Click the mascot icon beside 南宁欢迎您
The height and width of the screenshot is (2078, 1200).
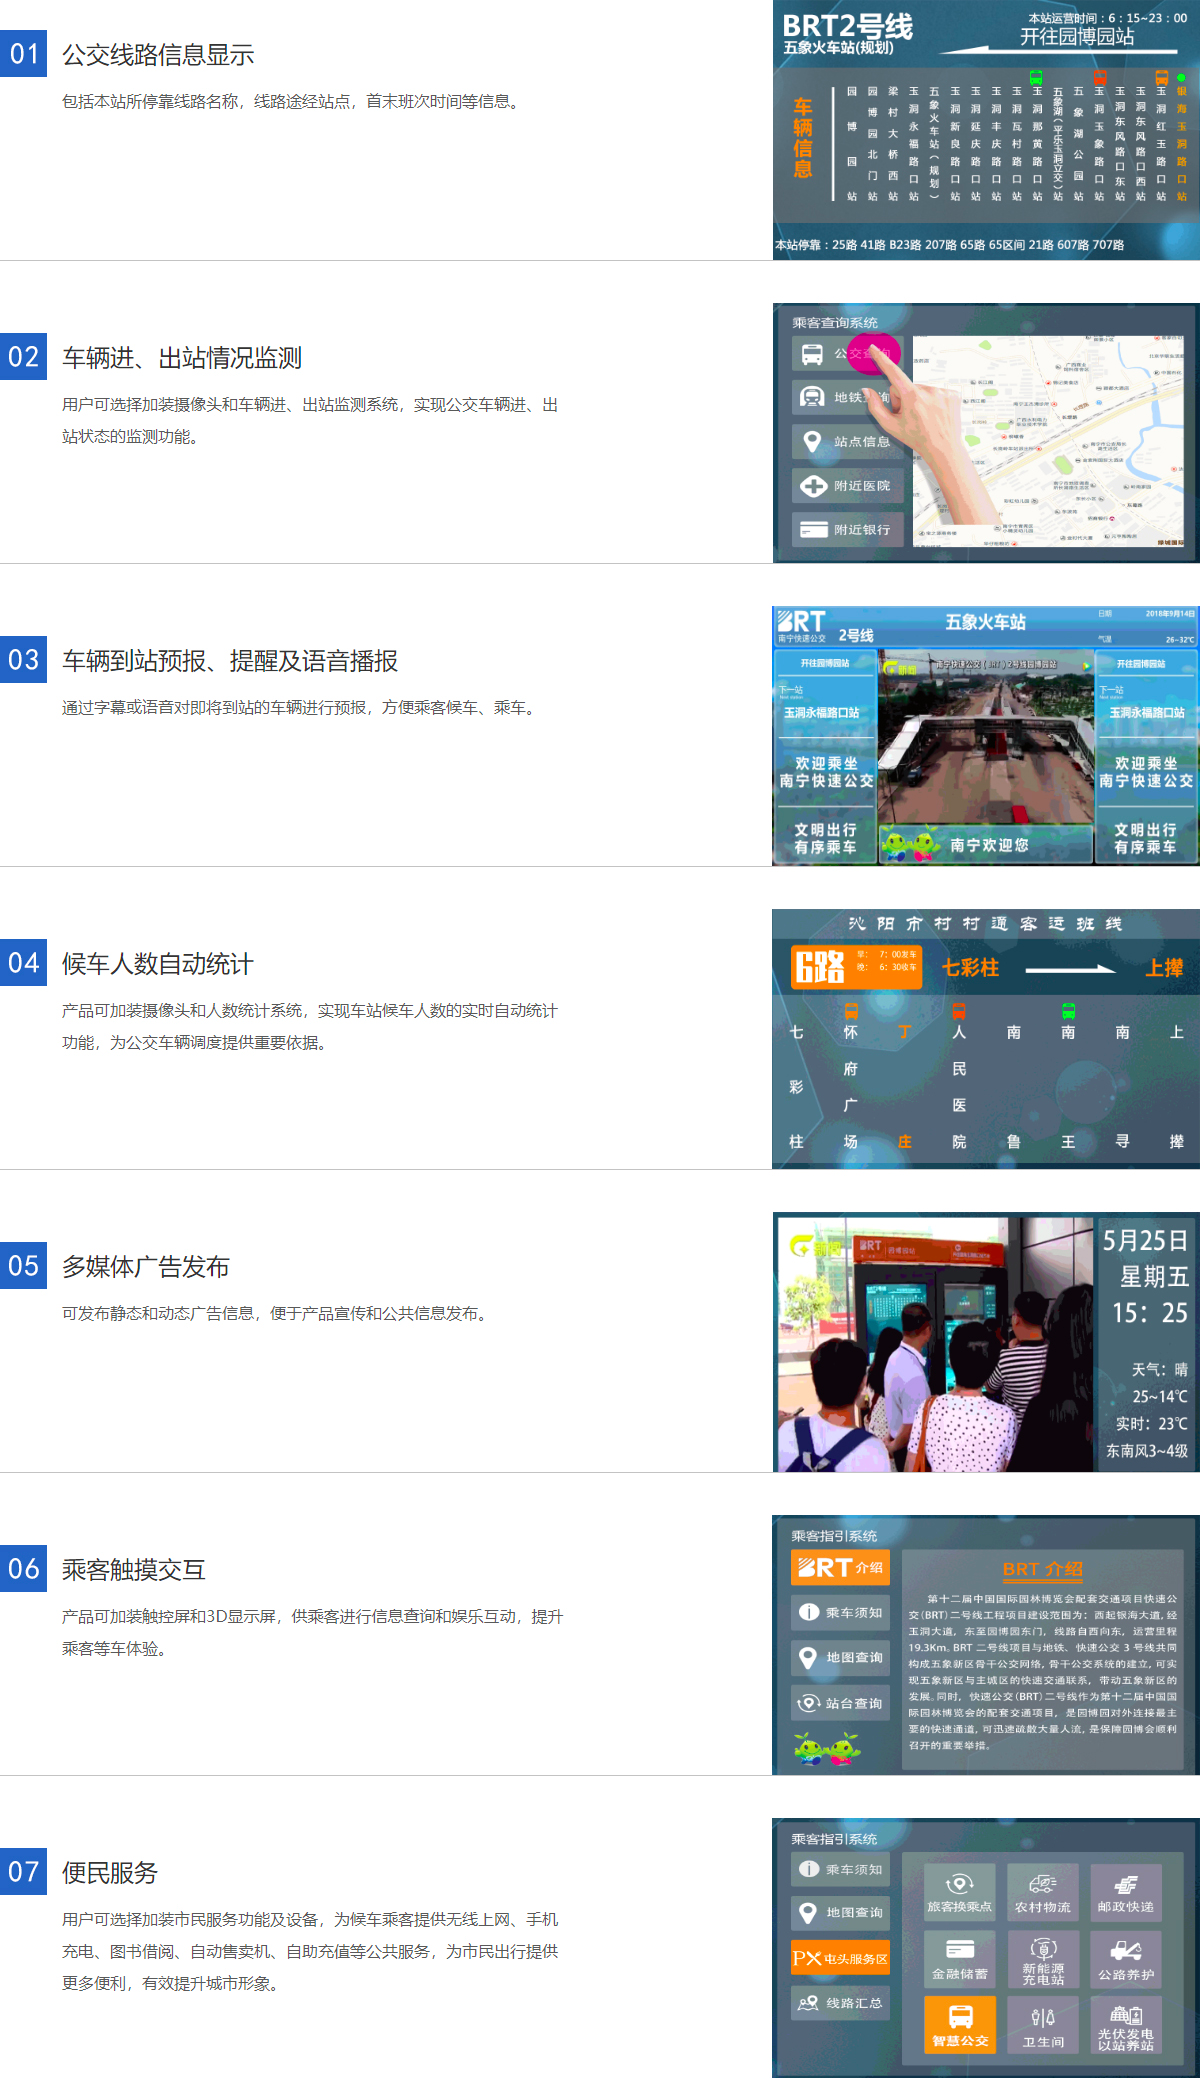[910, 844]
